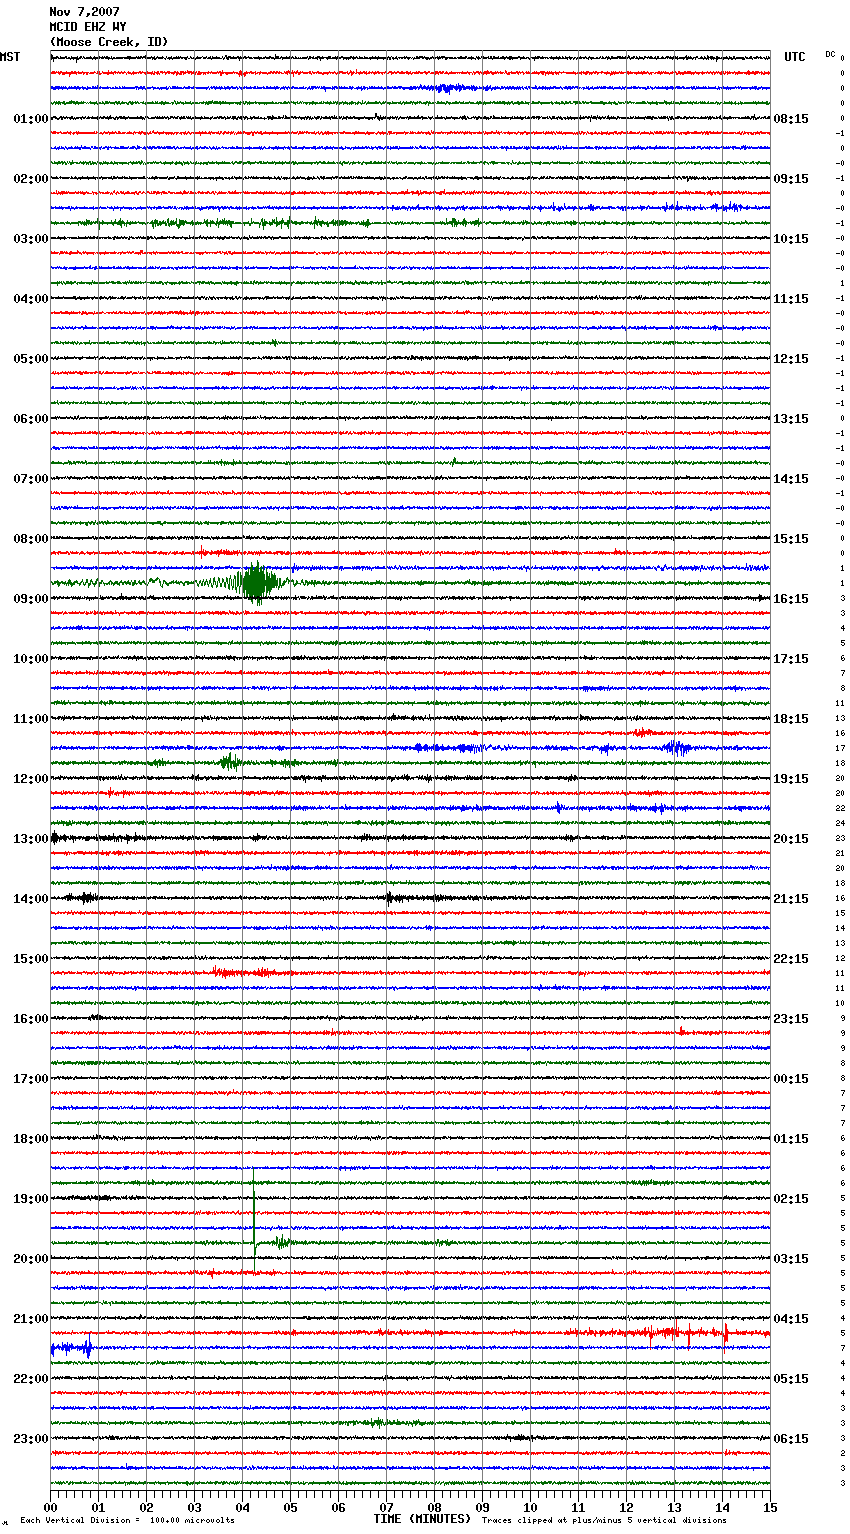Select the "14:00" MST time label
This screenshot has height=1534, width=850.
point(31,899)
